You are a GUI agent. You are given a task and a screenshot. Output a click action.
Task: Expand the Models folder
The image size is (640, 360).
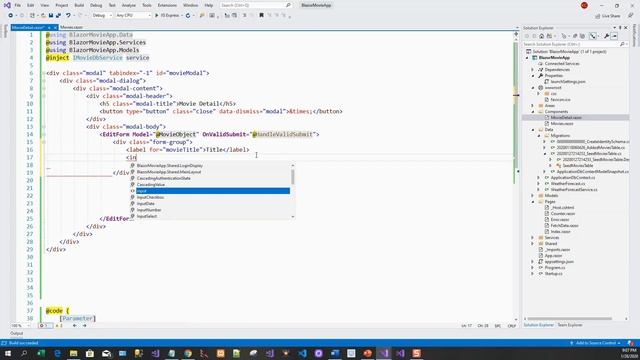pos(533,196)
